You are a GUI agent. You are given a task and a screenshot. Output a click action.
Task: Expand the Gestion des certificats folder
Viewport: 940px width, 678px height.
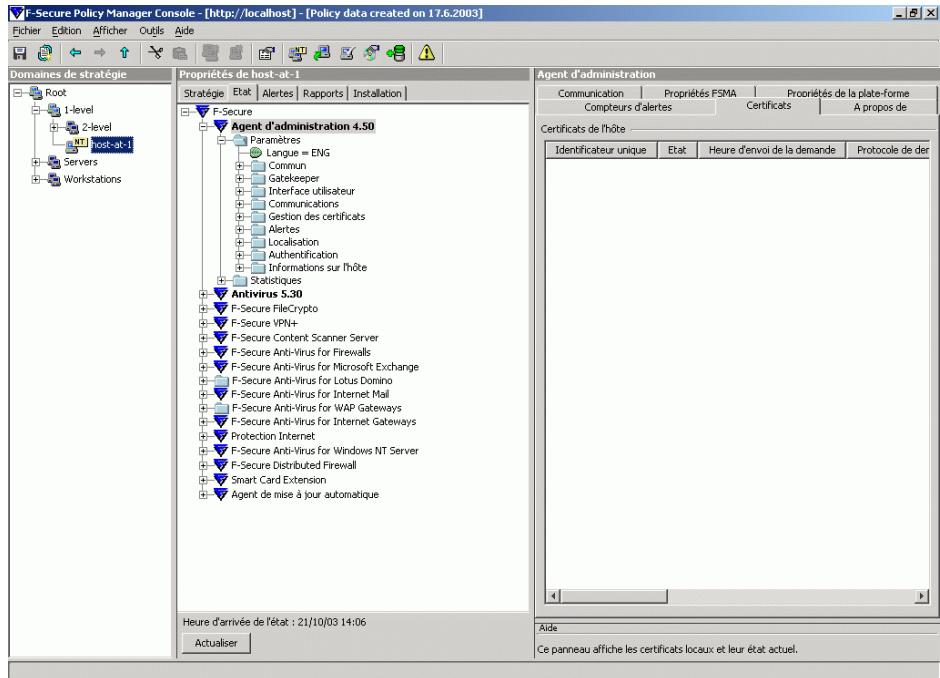(x=240, y=216)
